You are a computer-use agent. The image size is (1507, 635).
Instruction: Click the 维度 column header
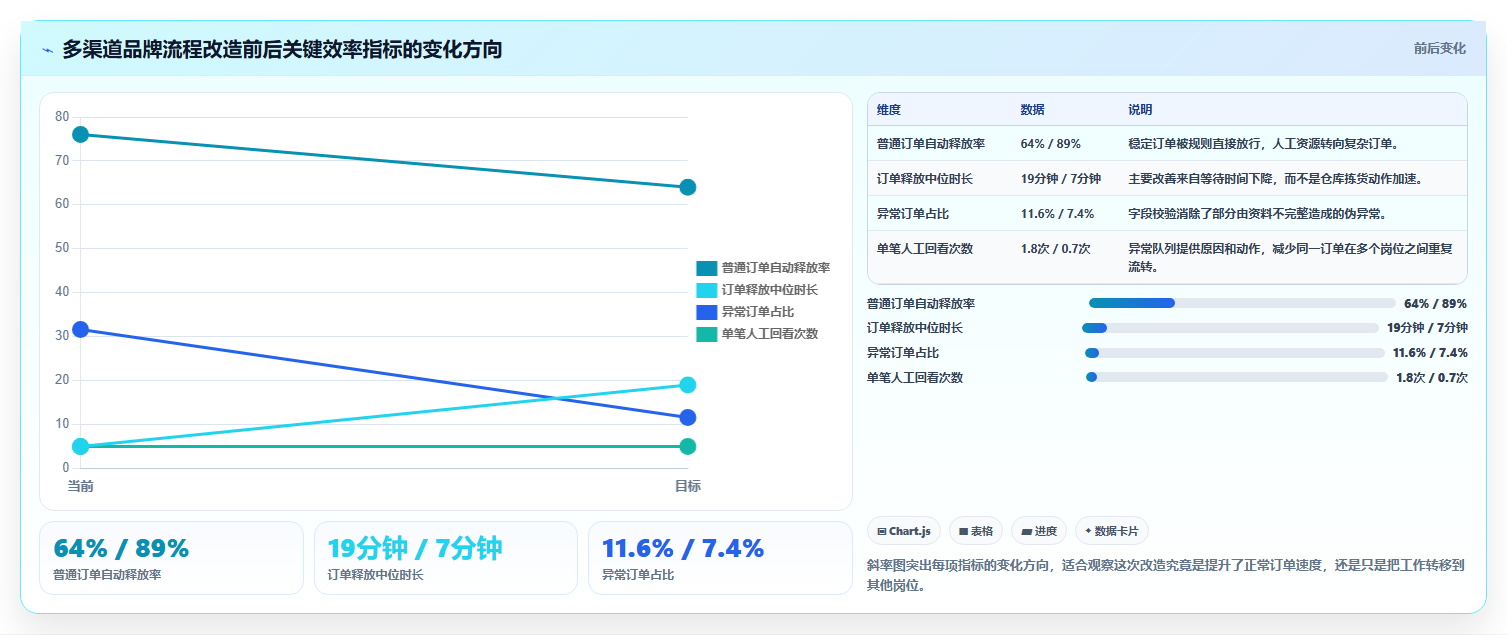click(x=889, y=110)
